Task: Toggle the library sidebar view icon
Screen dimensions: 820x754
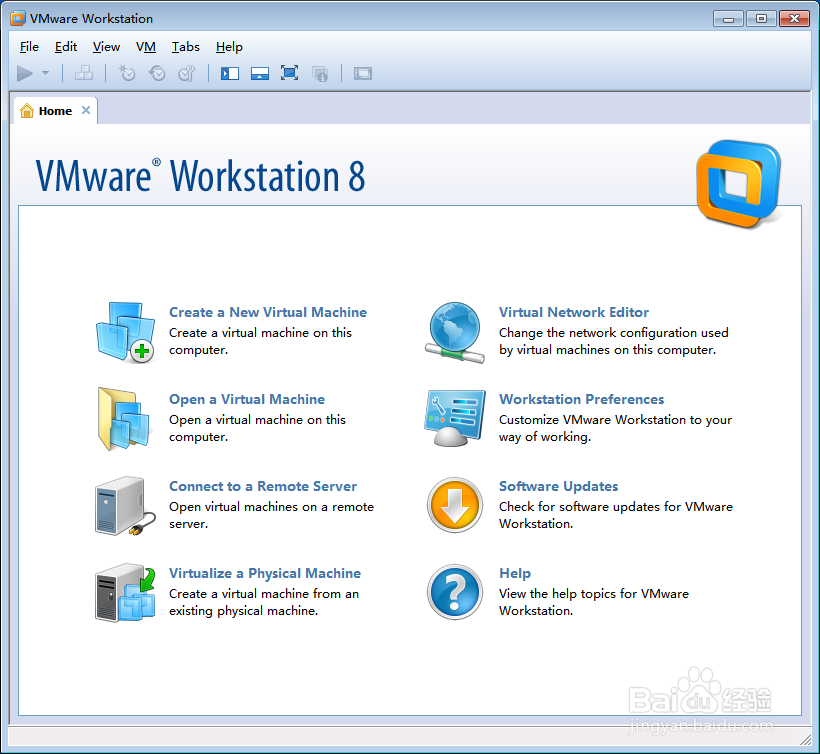Action: (x=230, y=74)
